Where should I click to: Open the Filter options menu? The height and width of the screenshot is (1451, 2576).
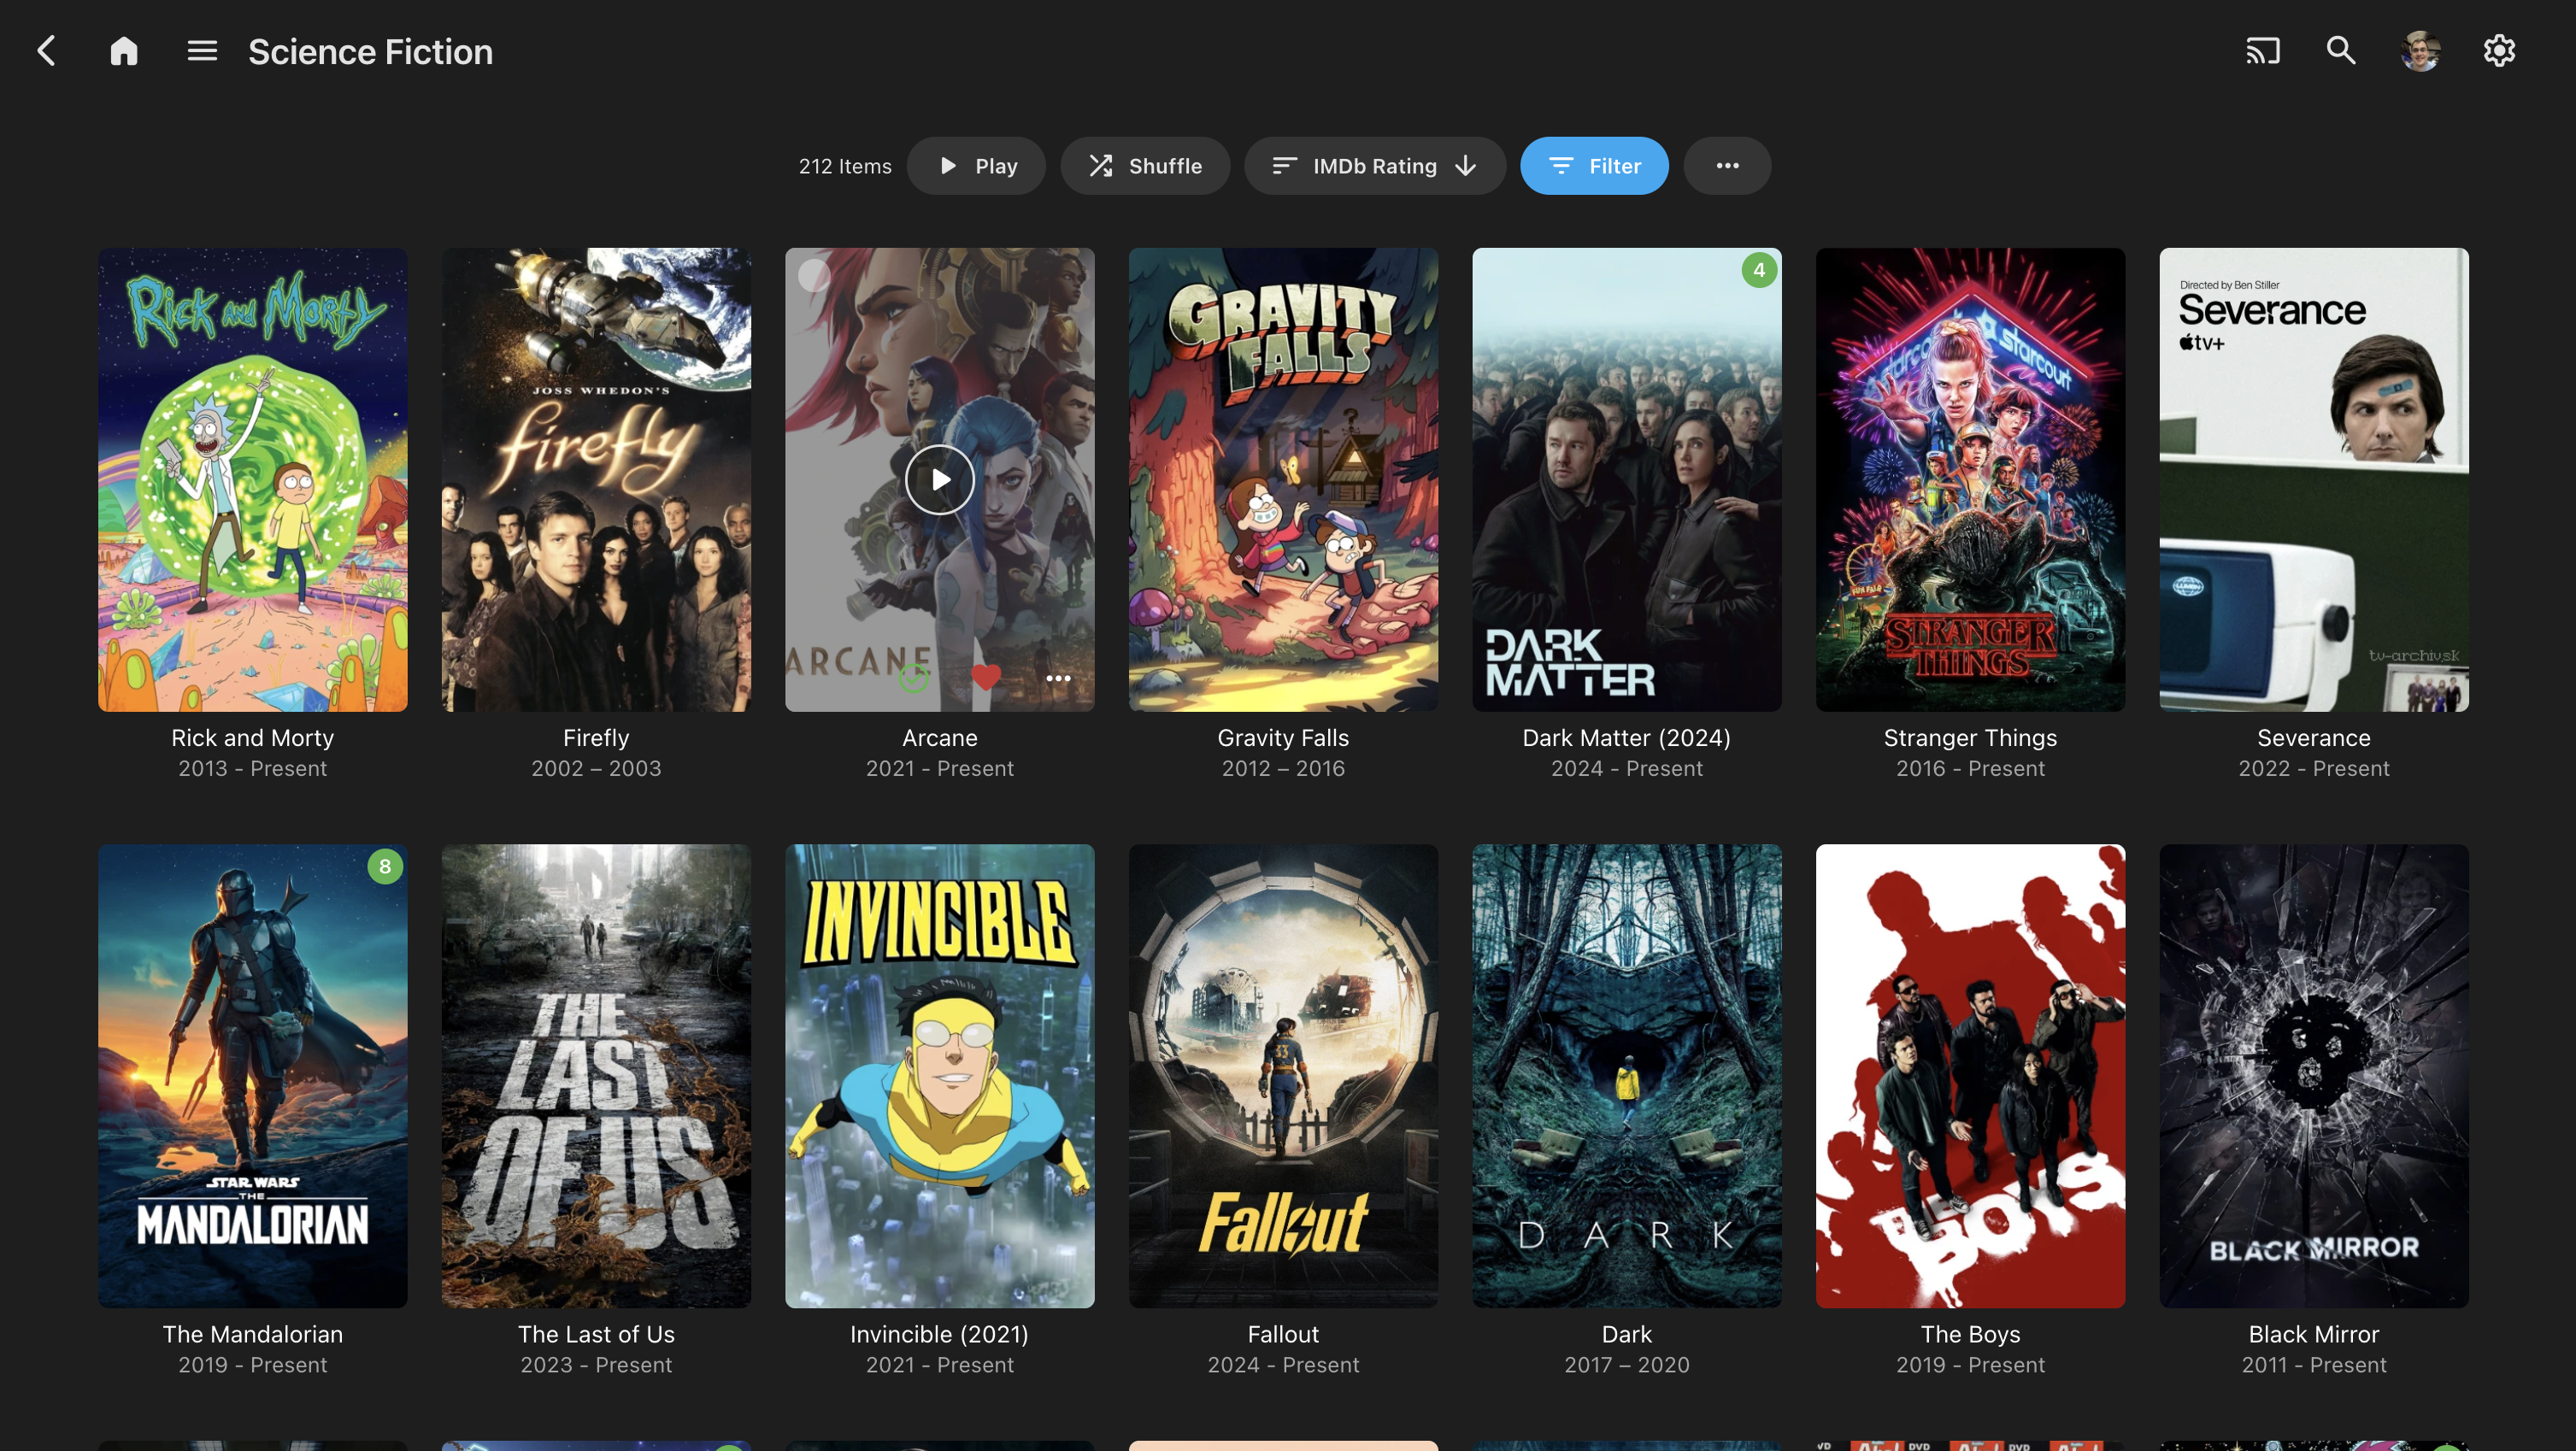(1594, 166)
